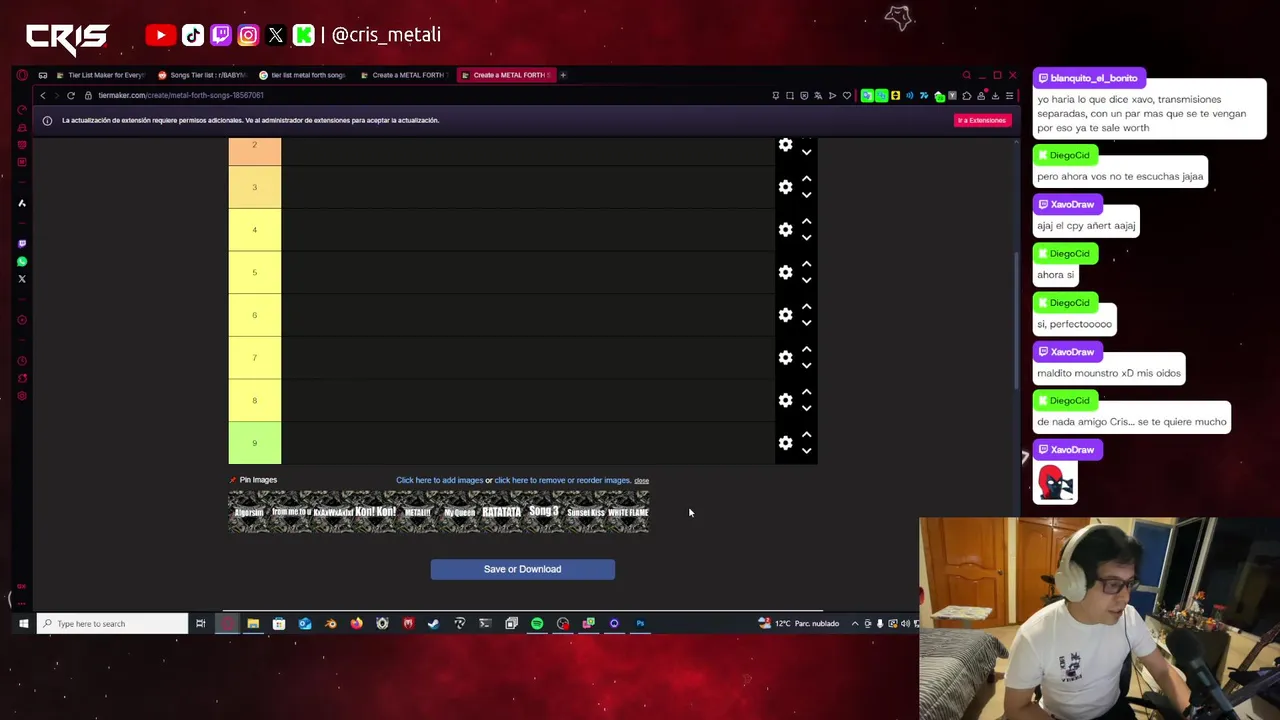Open the YouTube icon in stream header
Viewport: 1280px width, 720px height.
[160, 35]
